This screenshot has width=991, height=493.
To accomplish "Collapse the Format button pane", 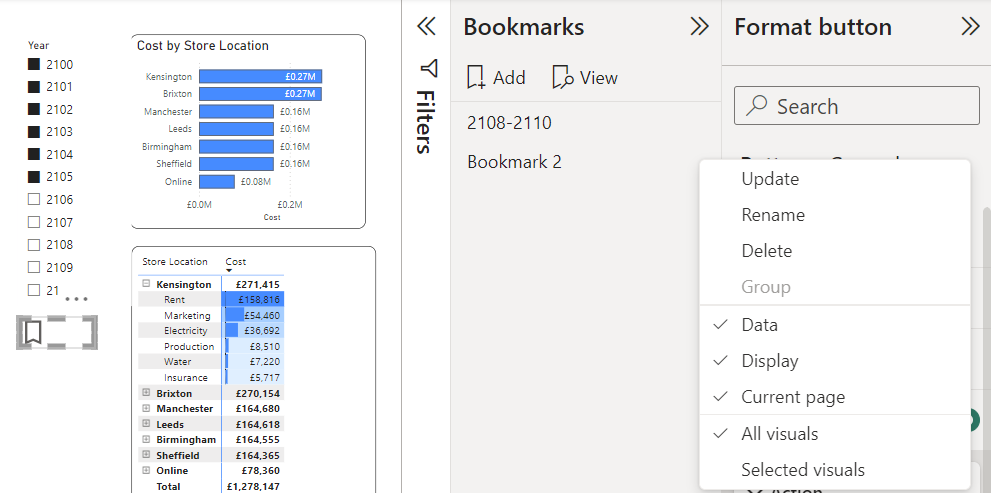I will pos(969,27).
